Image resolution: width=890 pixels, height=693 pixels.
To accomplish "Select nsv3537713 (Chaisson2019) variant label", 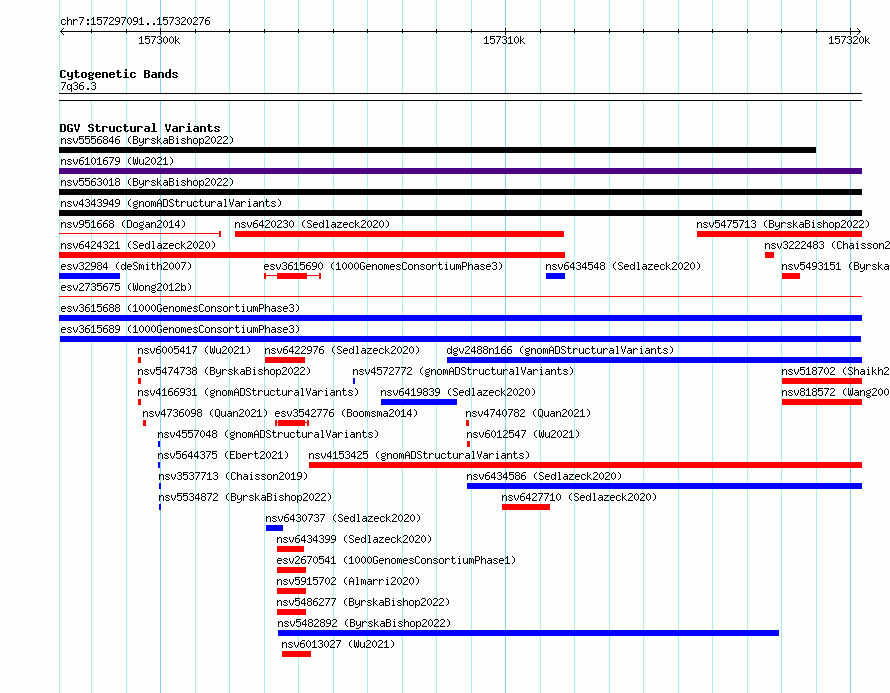I will point(233,476).
